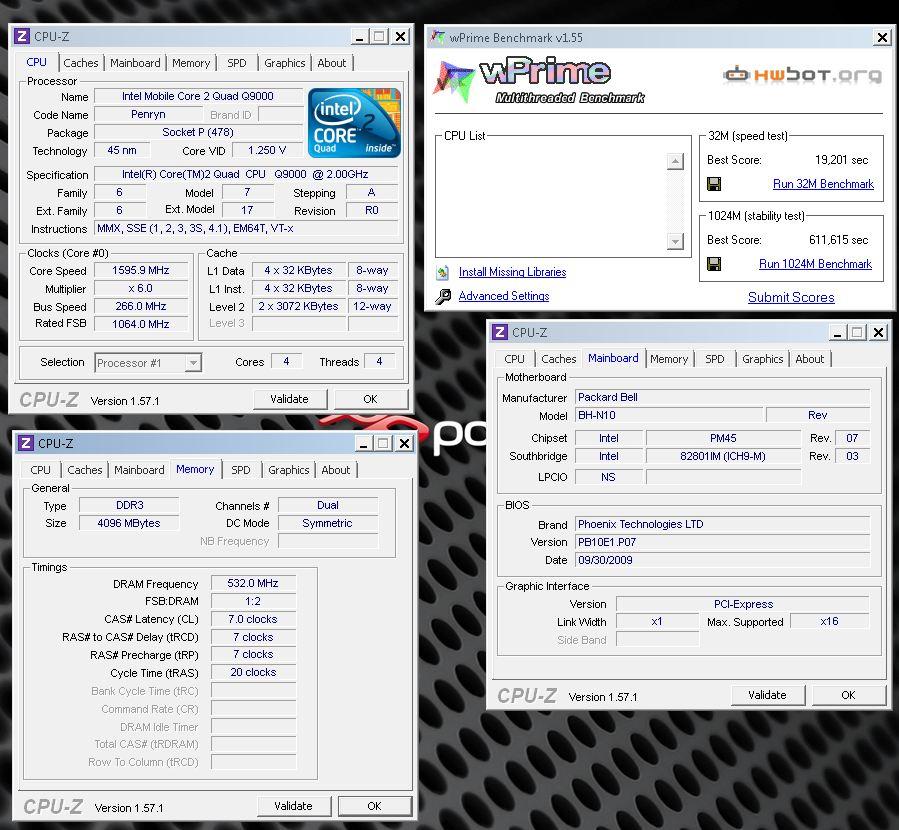Click OK in the Memory CPU-Z window
899x830 pixels.
[x=374, y=806]
